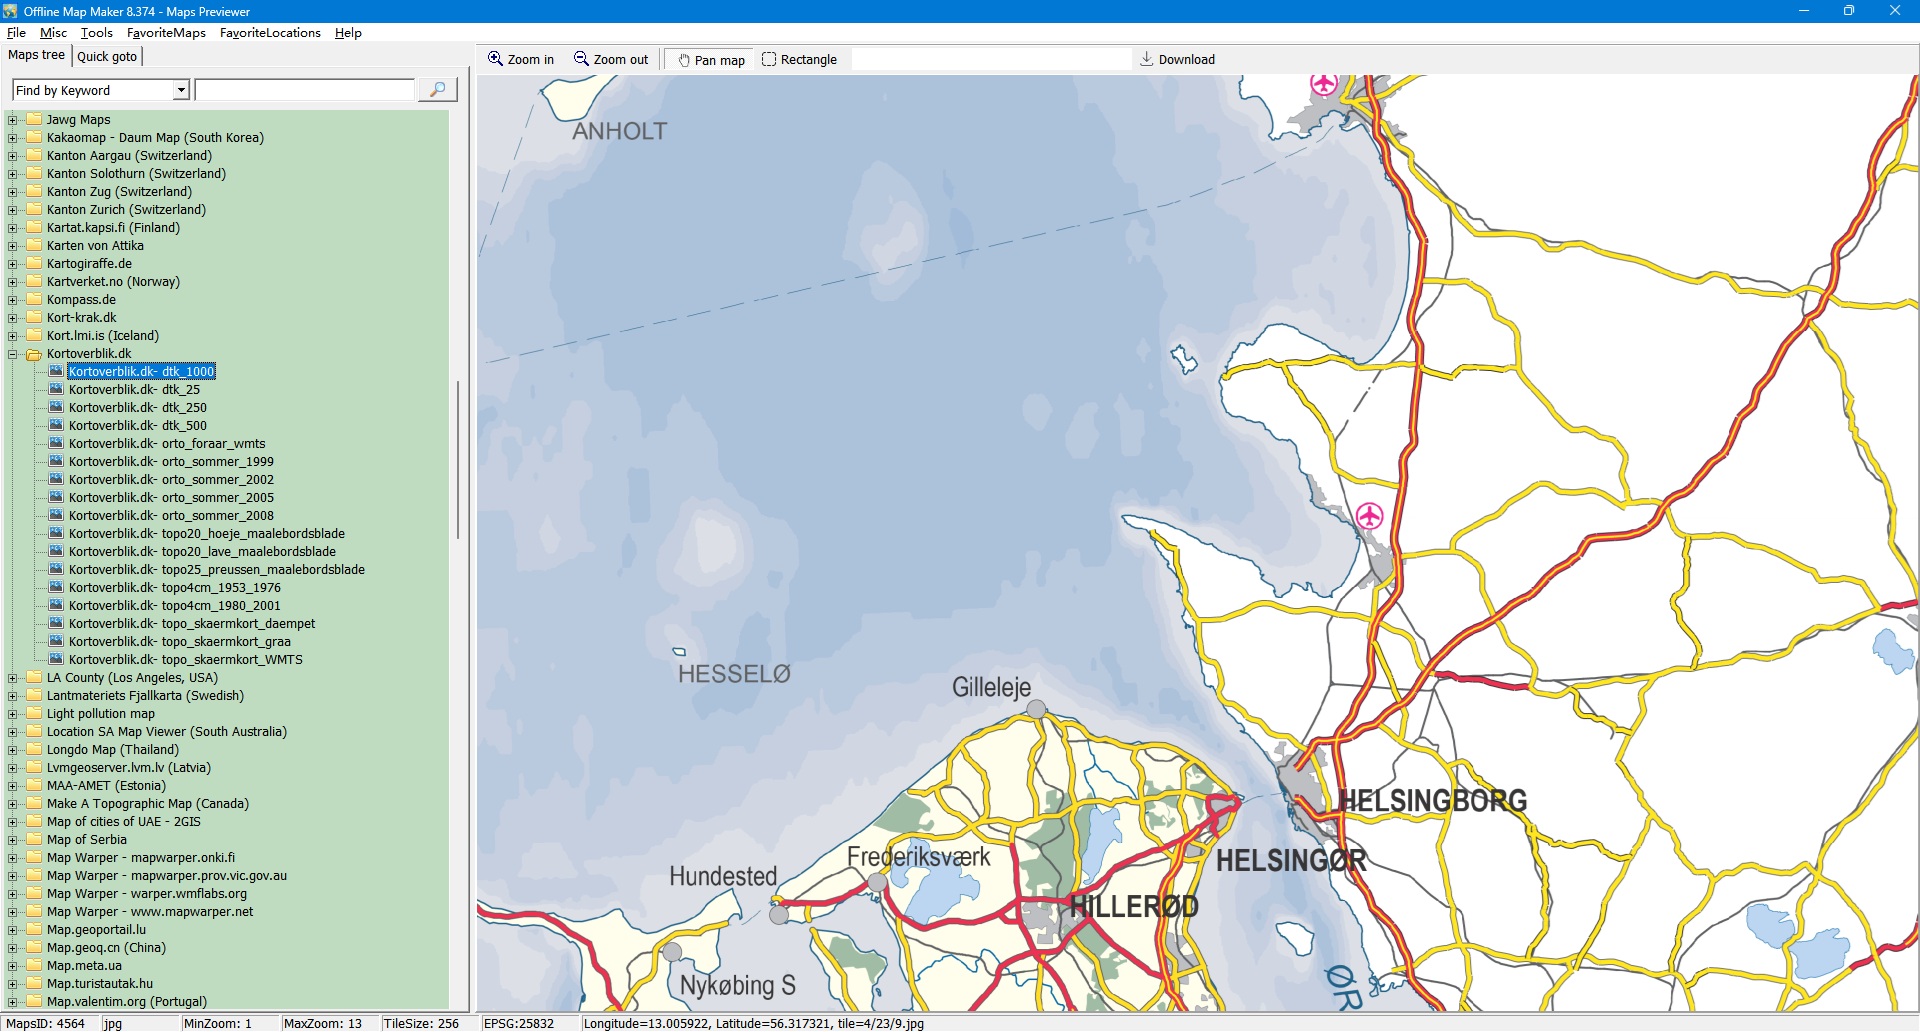Activate the Pan map hand tool
This screenshot has width=1920, height=1032.
pyautogui.click(x=711, y=60)
